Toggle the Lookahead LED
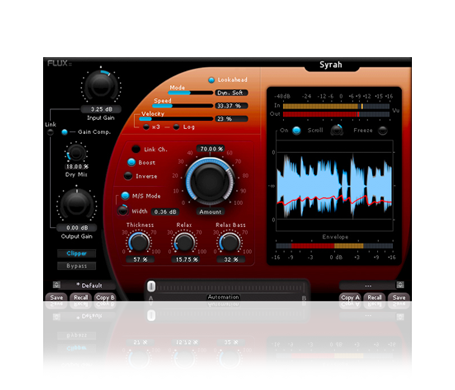This screenshot has height=390, width=455. click(x=211, y=80)
